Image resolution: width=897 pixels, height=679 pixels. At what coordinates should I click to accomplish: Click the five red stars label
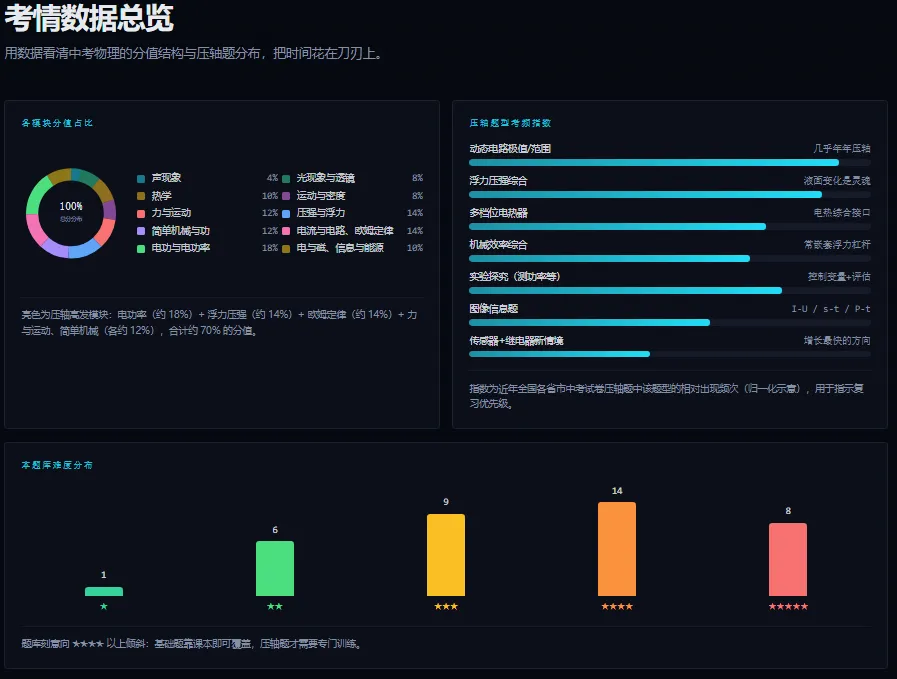788,606
